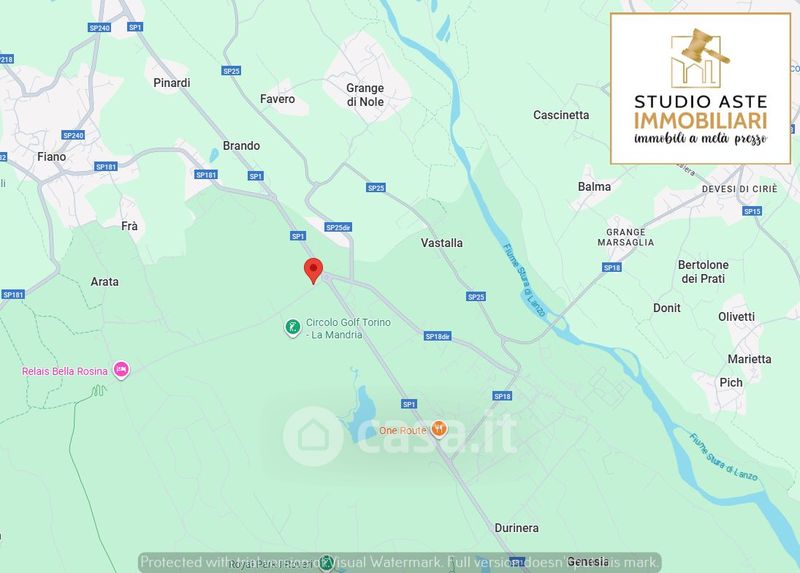Click the Durinera place label
The image size is (800, 573).
click(x=516, y=528)
